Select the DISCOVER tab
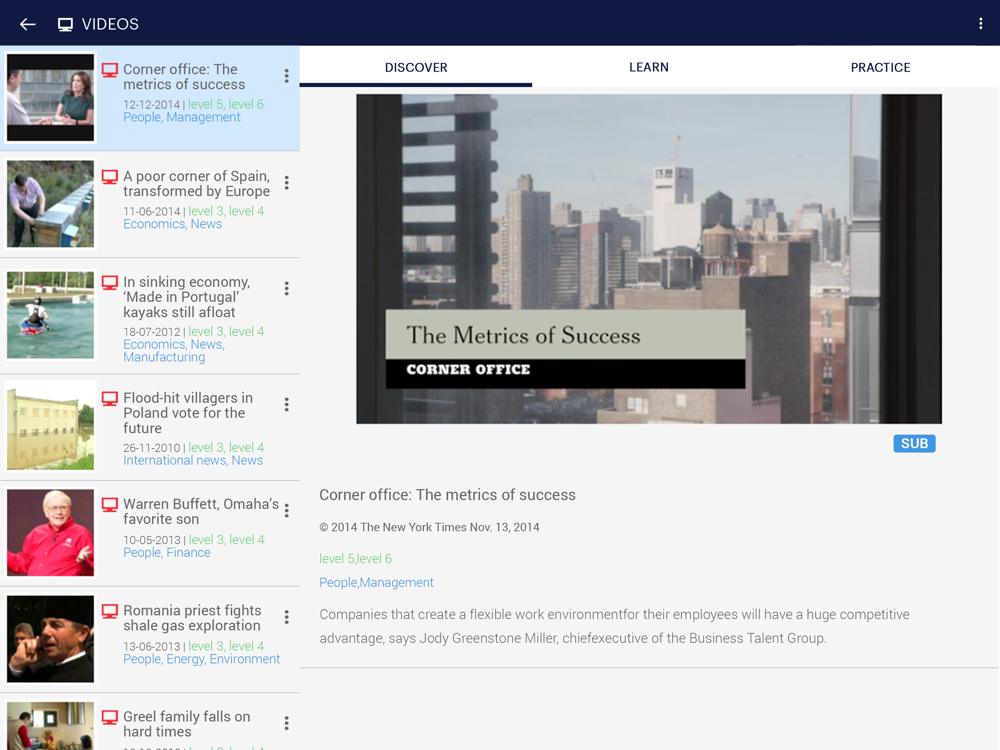This screenshot has width=1000, height=750. pyautogui.click(x=416, y=67)
